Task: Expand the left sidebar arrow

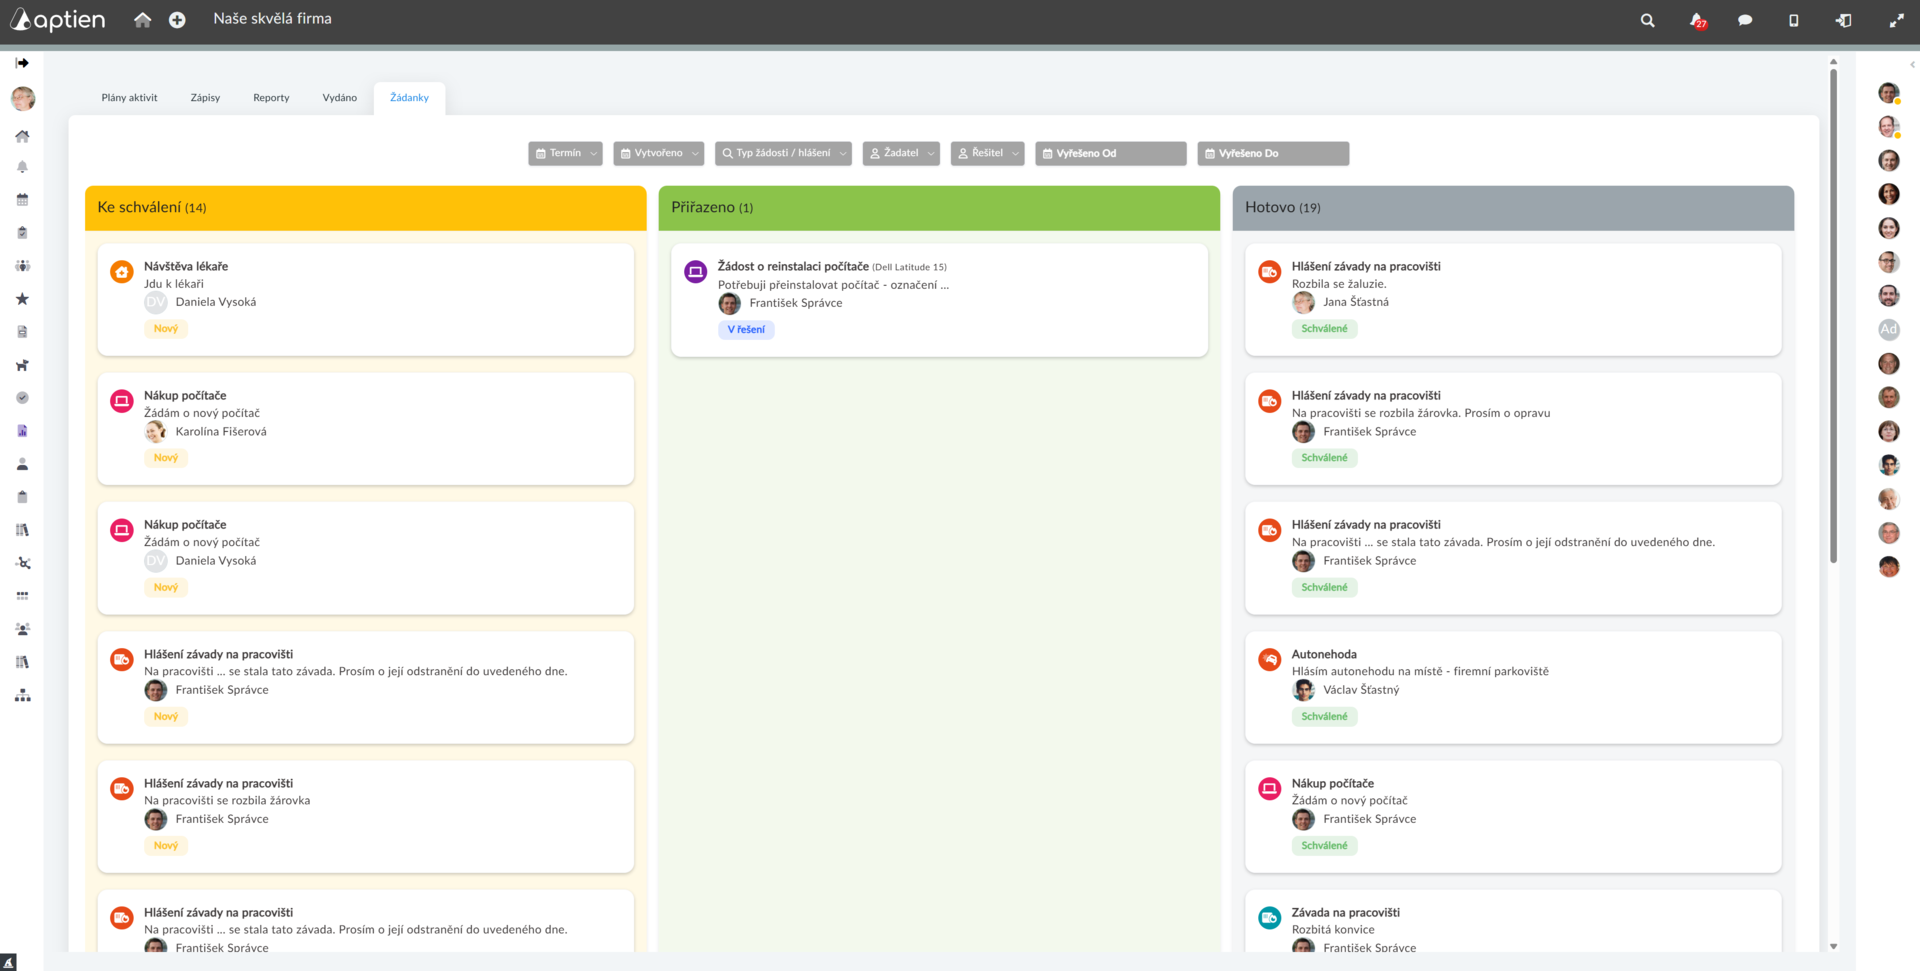Action: pos(22,63)
